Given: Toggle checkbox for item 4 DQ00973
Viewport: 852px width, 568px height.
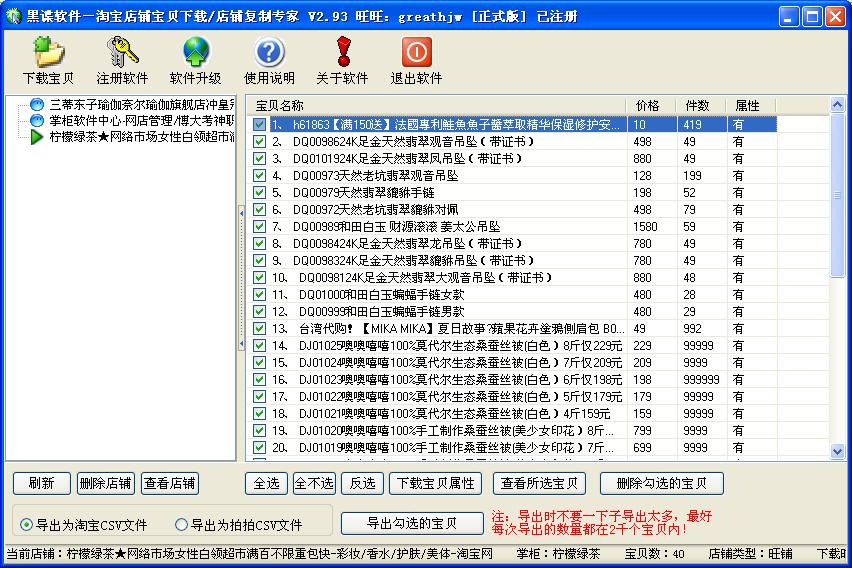Looking at the screenshot, I should tap(259, 176).
